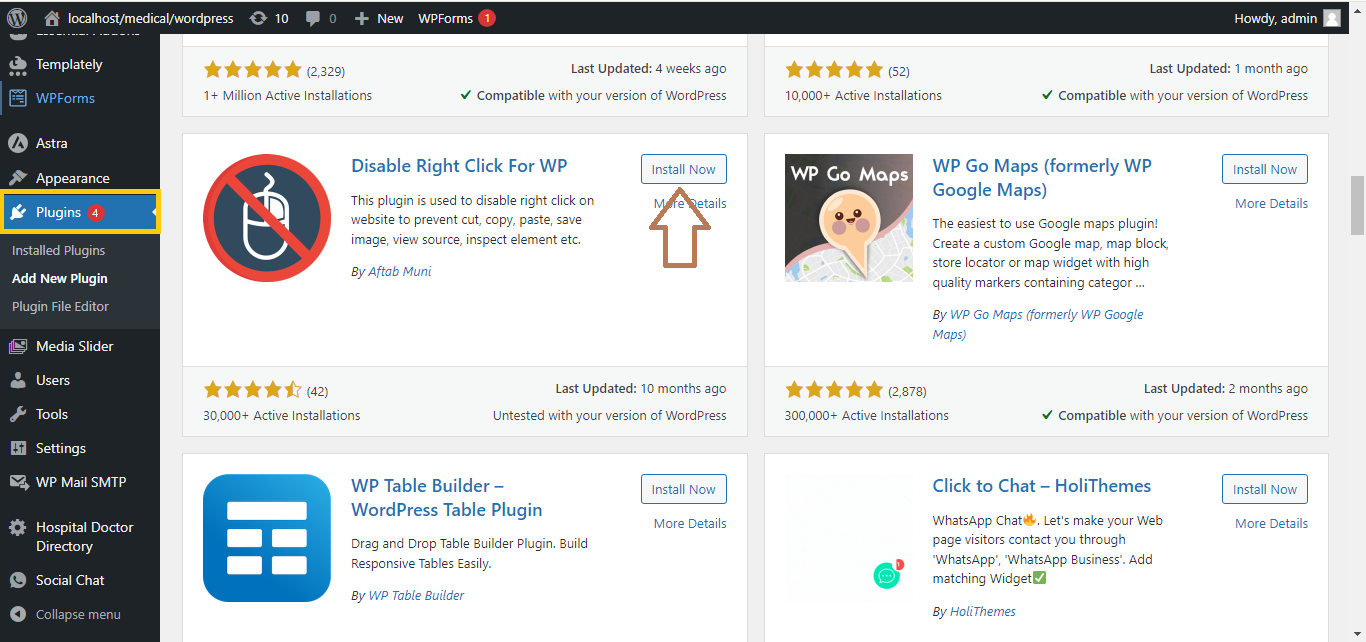Install the Disable Right Click For WP plugin
The image size is (1366, 642).
tap(683, 169)
